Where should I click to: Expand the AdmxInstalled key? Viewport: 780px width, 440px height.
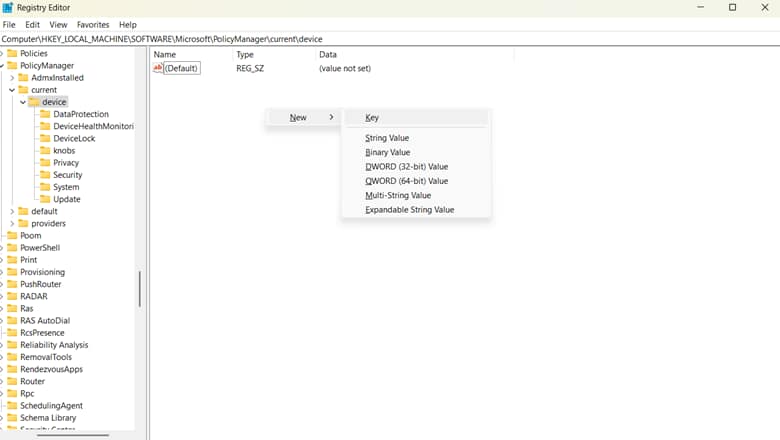coord(12,78)
